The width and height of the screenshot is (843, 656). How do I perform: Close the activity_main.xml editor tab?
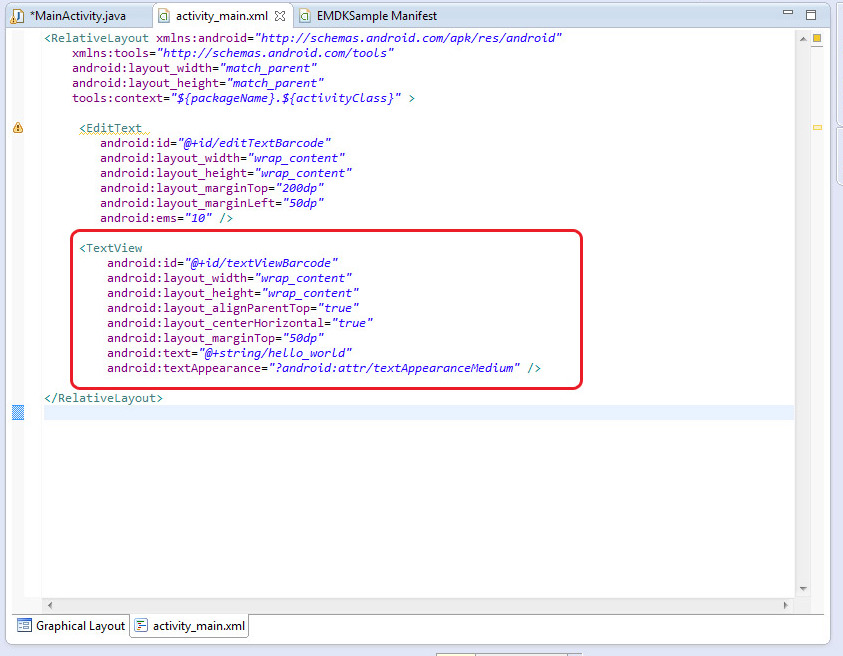[280, 16]
